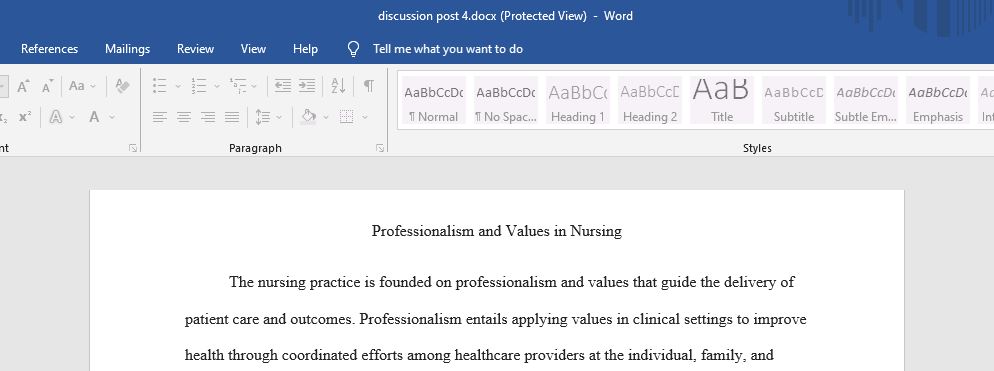Click the line starting 'health through coordinated'
This screenshot has height=371, width=994.
pyautogui.click(x=479, y=356)
